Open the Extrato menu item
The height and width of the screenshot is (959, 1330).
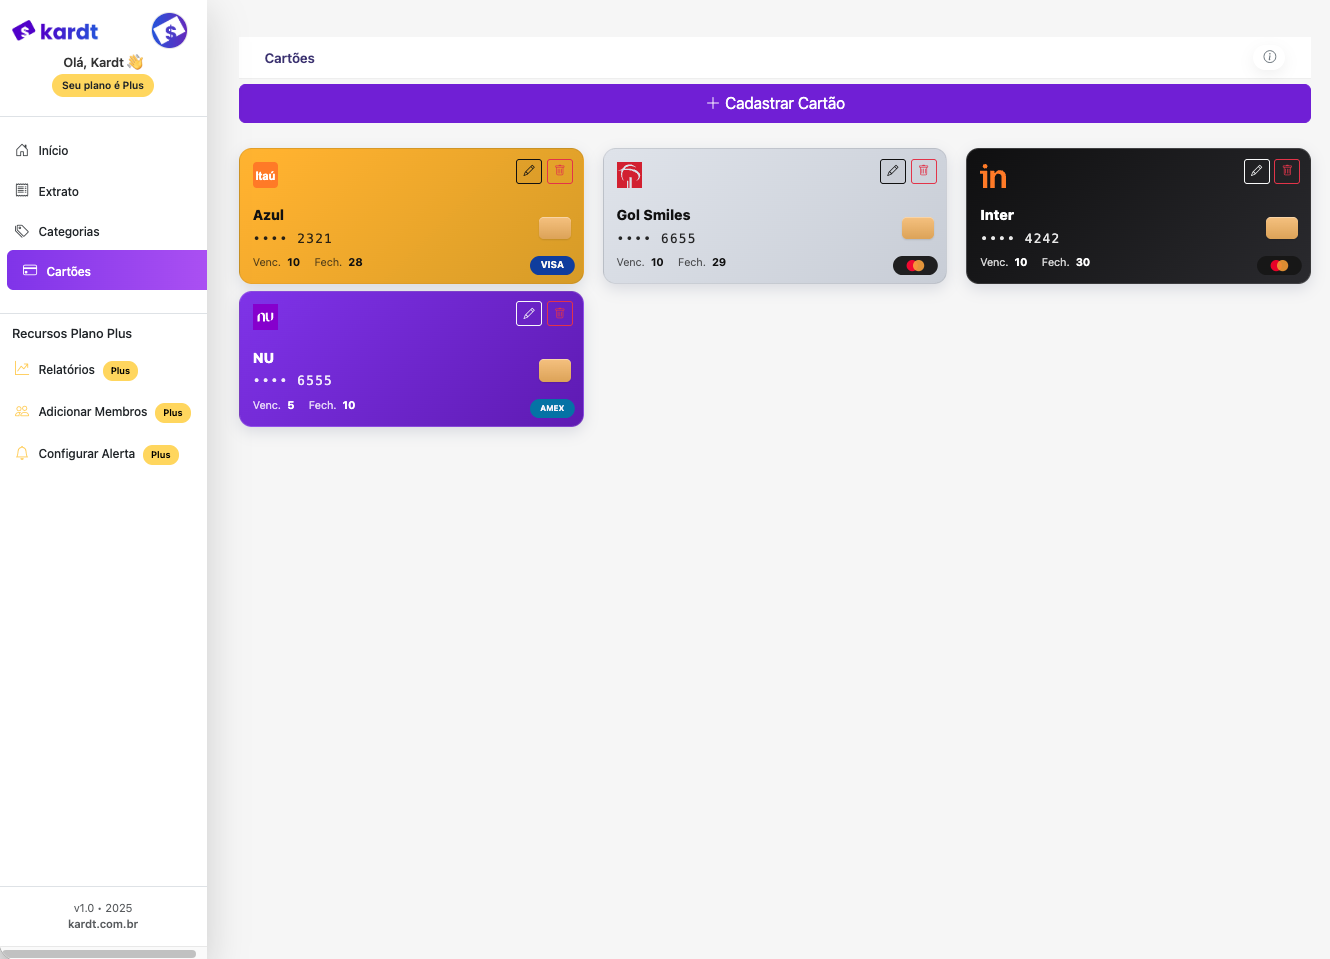point(58,192)
